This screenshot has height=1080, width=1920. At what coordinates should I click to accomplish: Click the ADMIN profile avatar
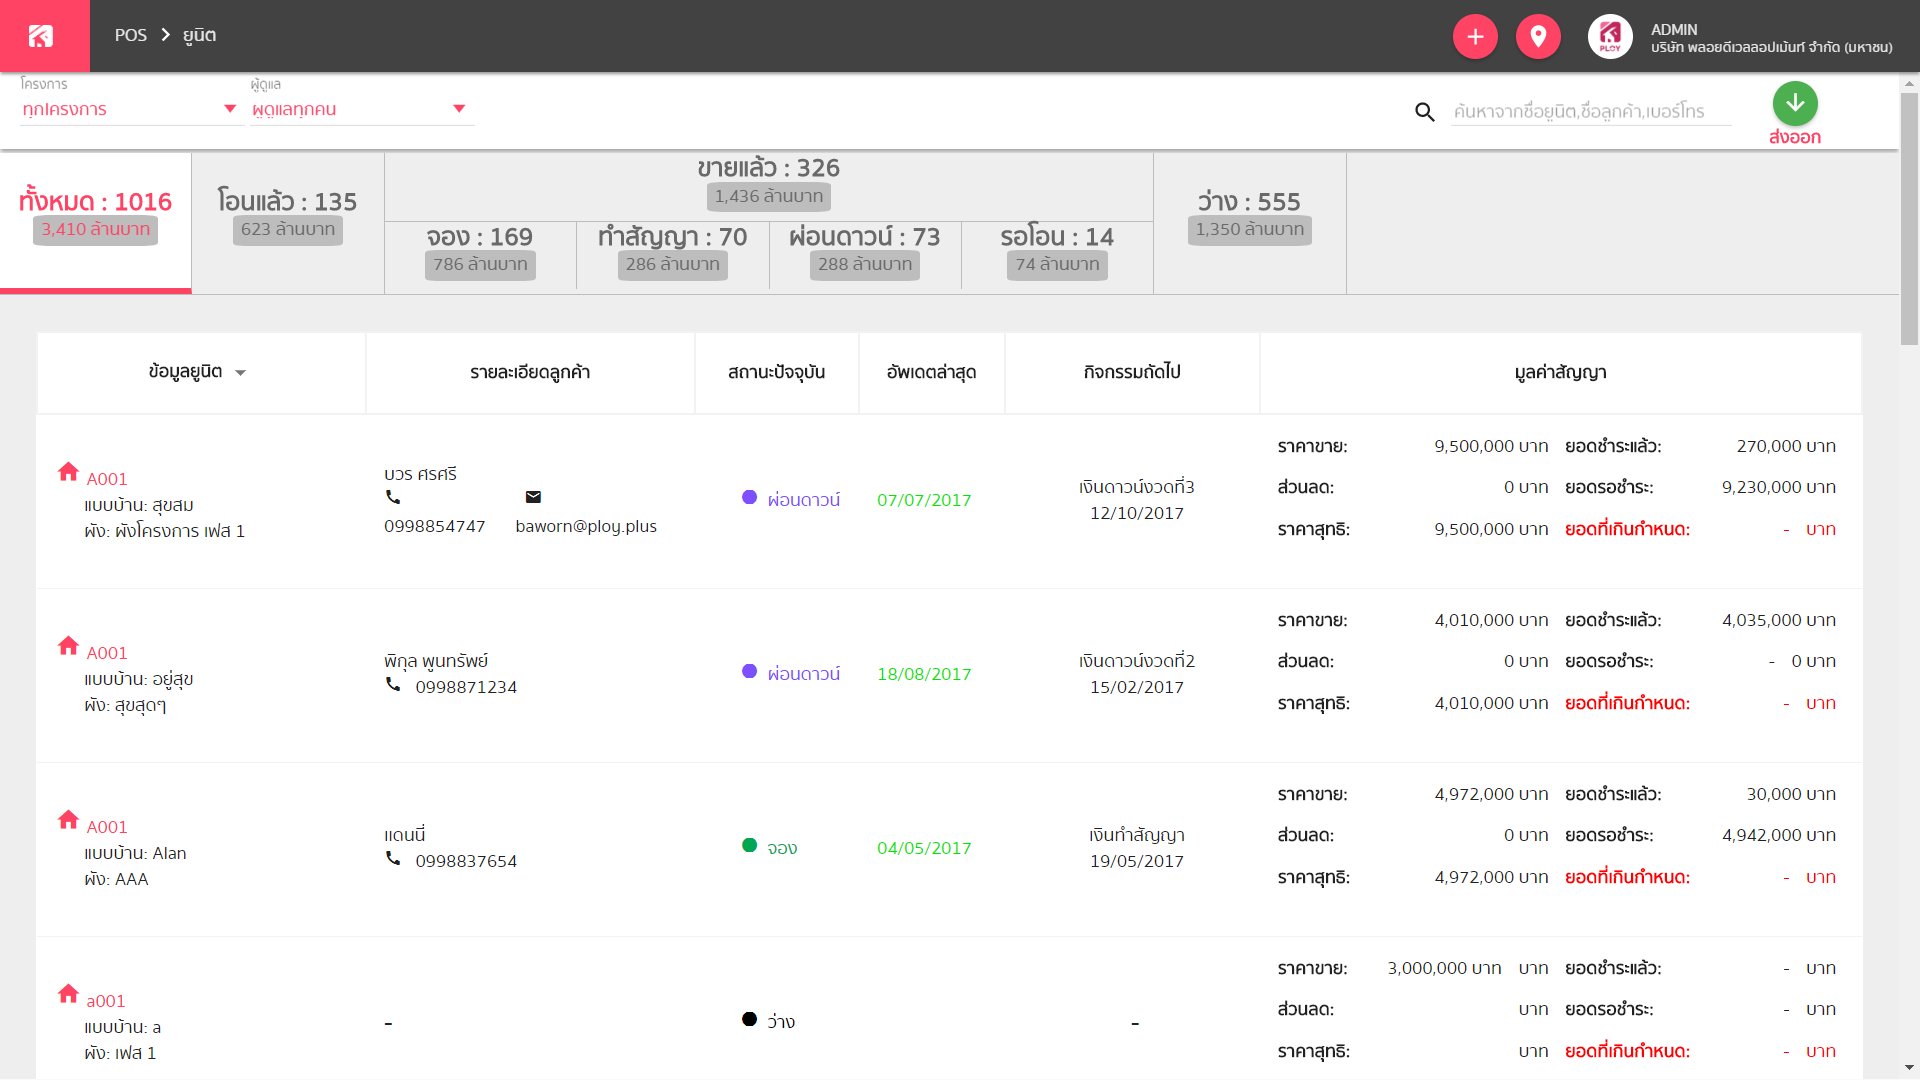1610,37
